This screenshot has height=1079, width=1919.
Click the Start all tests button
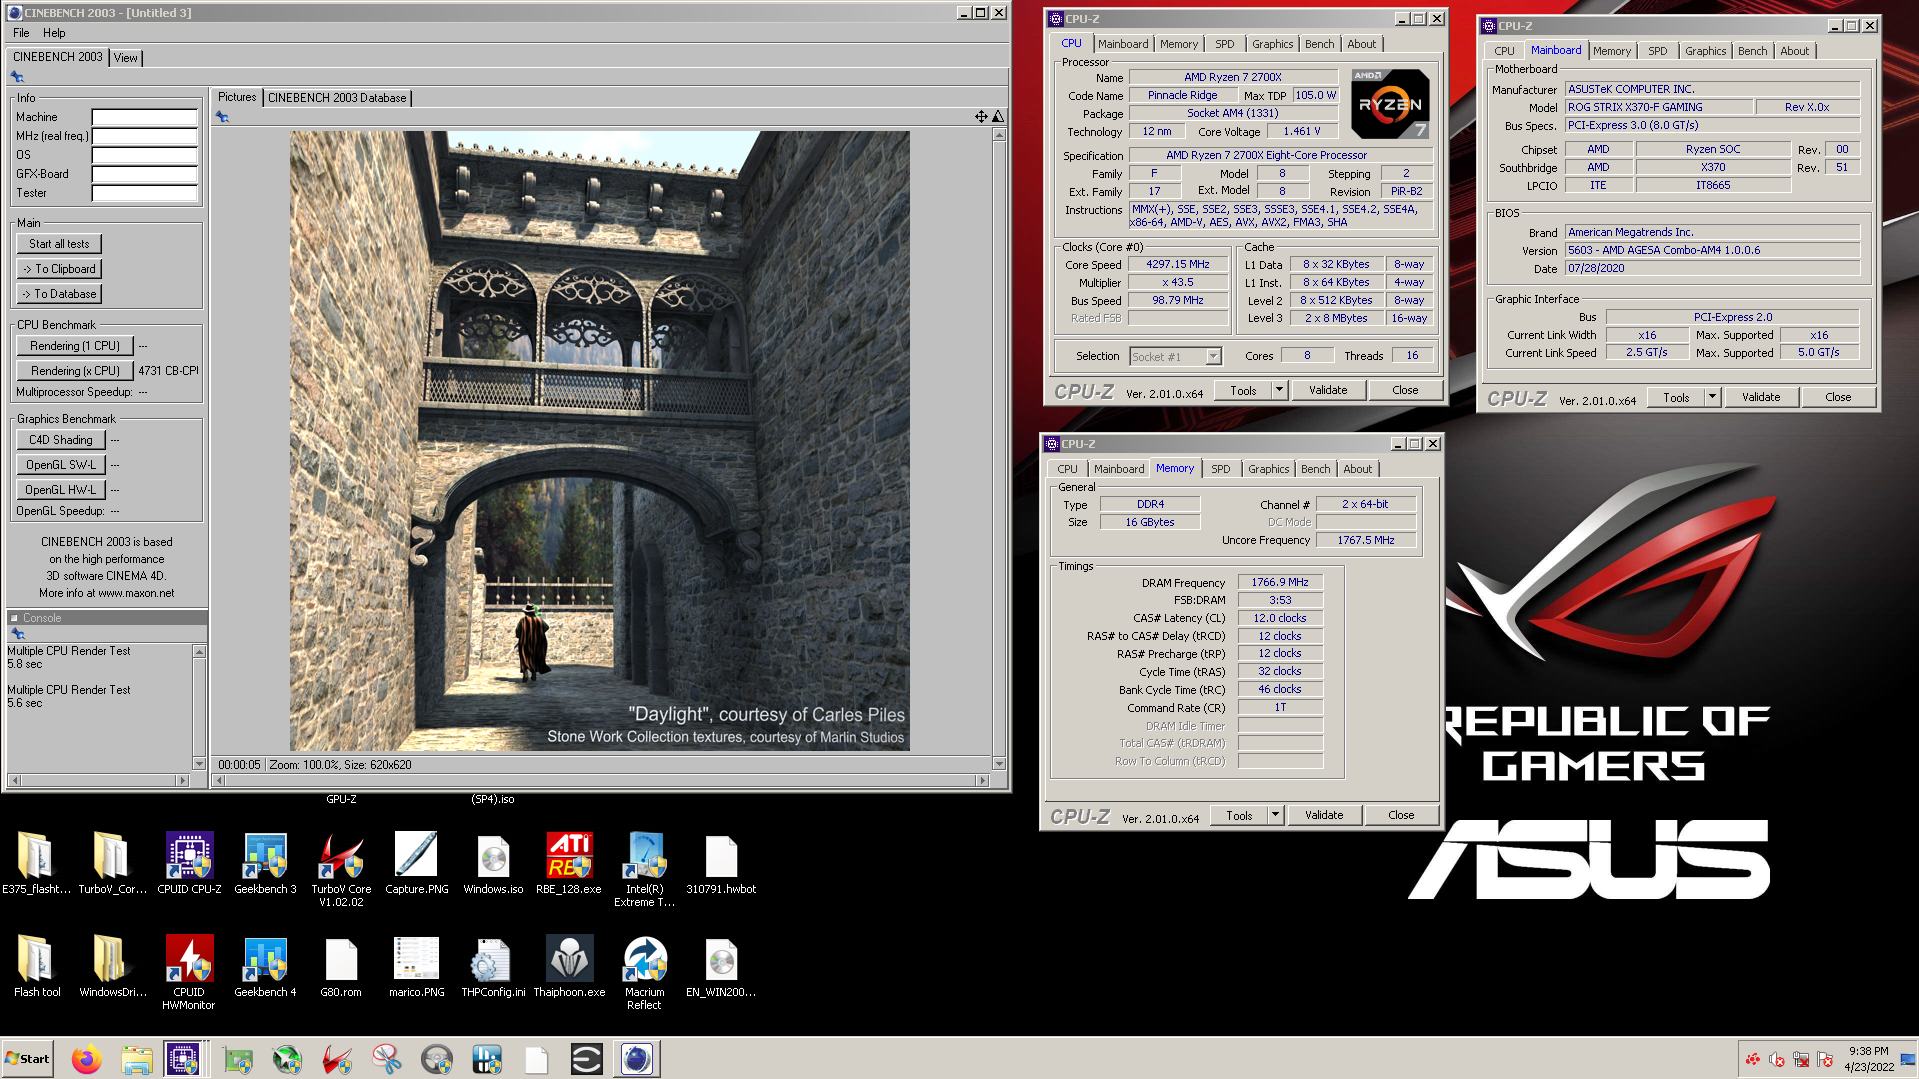pos(59,244)
